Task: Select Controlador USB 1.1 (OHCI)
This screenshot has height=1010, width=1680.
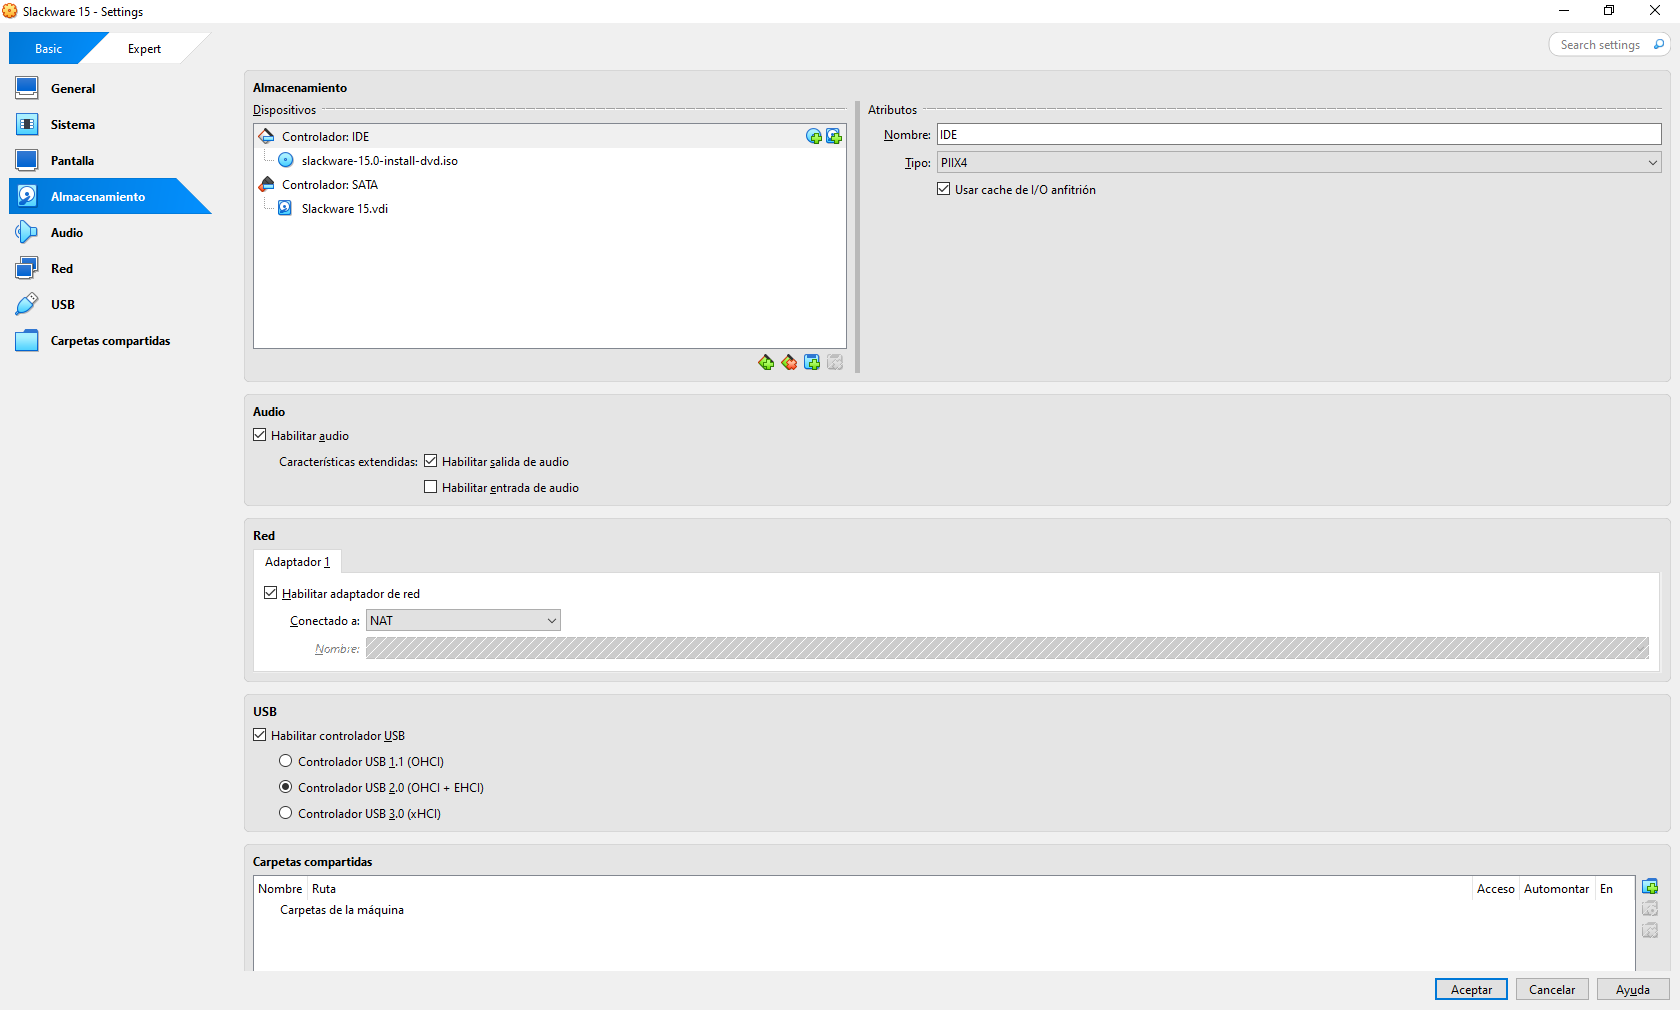Action: pos(286,761)
